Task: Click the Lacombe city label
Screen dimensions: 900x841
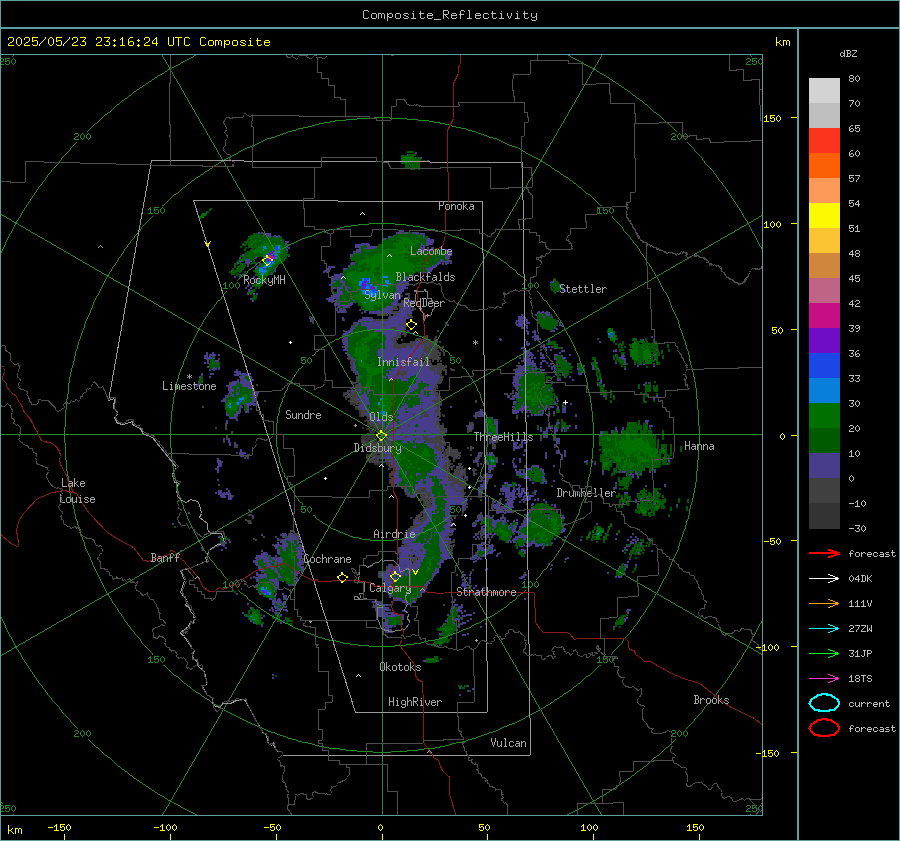Action: [431, 251]
